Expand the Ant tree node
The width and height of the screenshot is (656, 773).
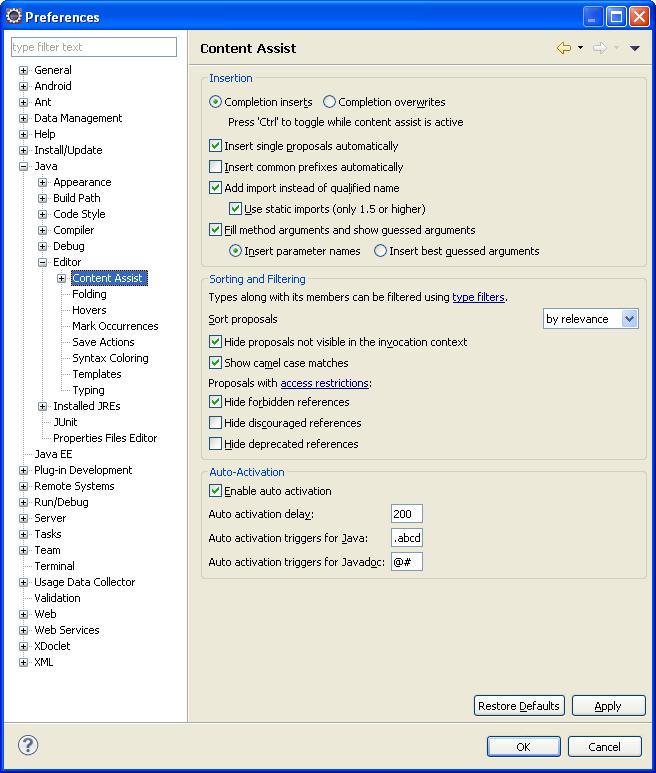(23, 103)
